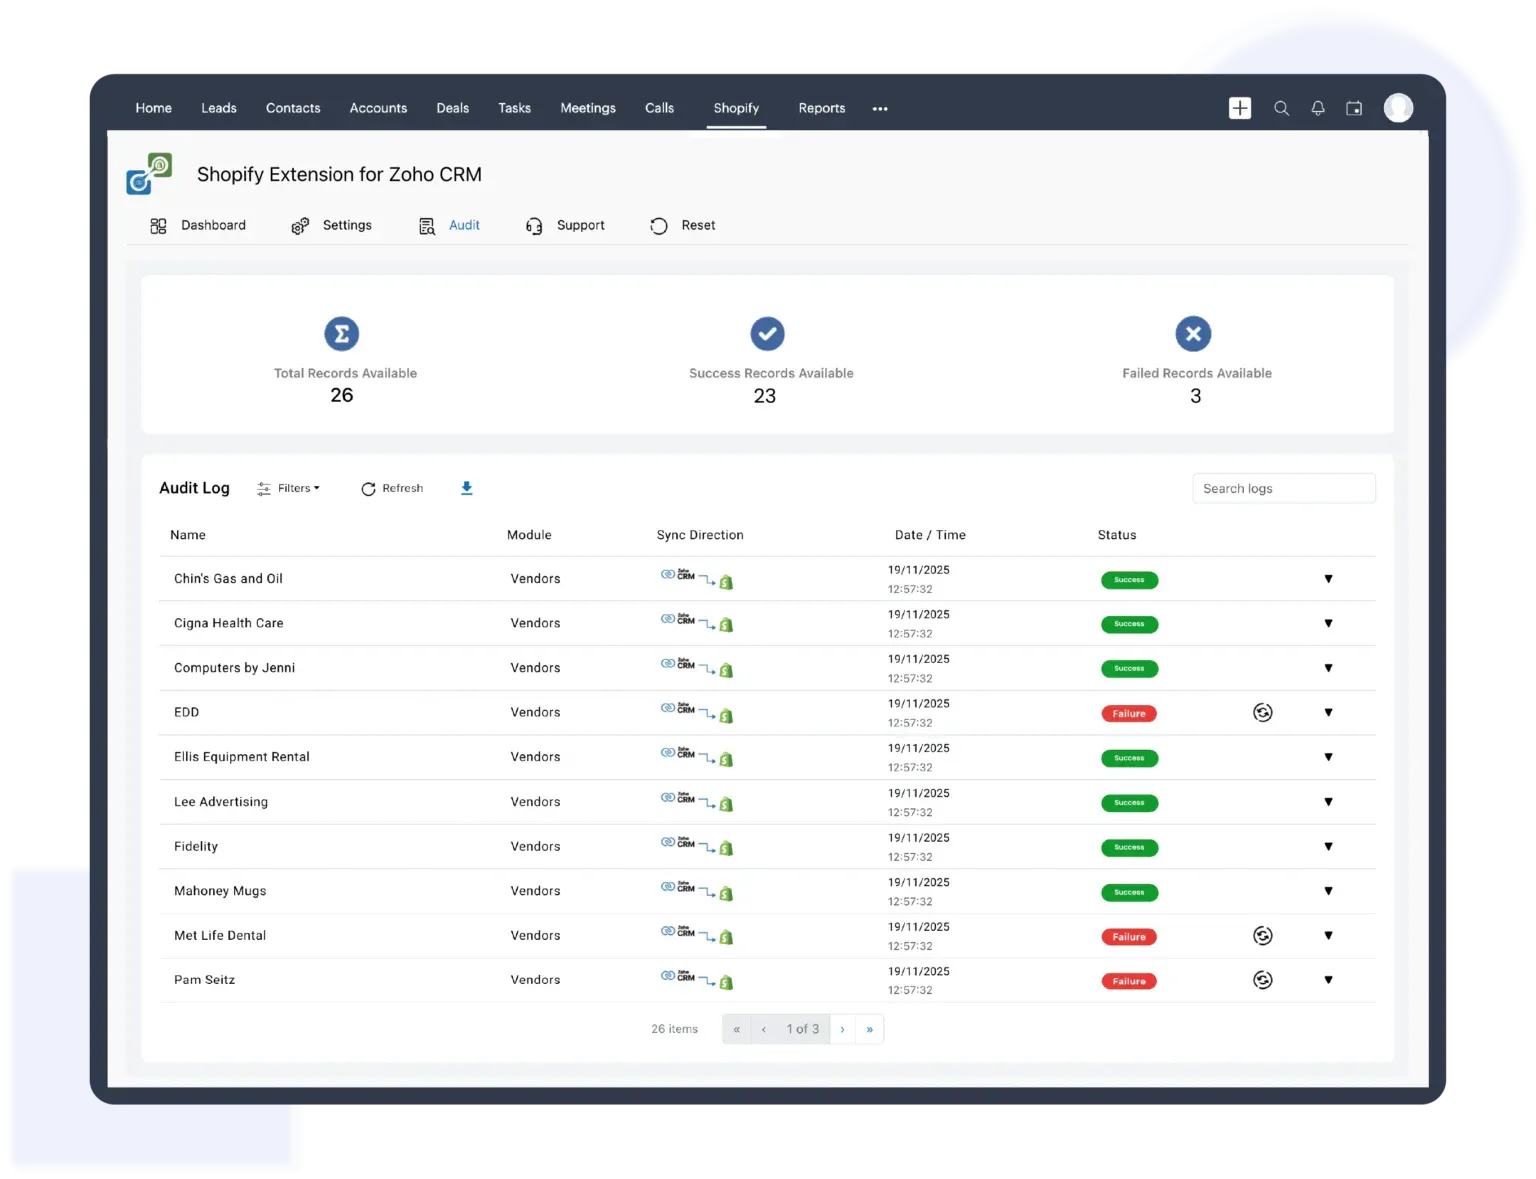The image size is (1536, 1179).
Task: Retry sync for Pam Seitz row
Action: click(1263, 980)
